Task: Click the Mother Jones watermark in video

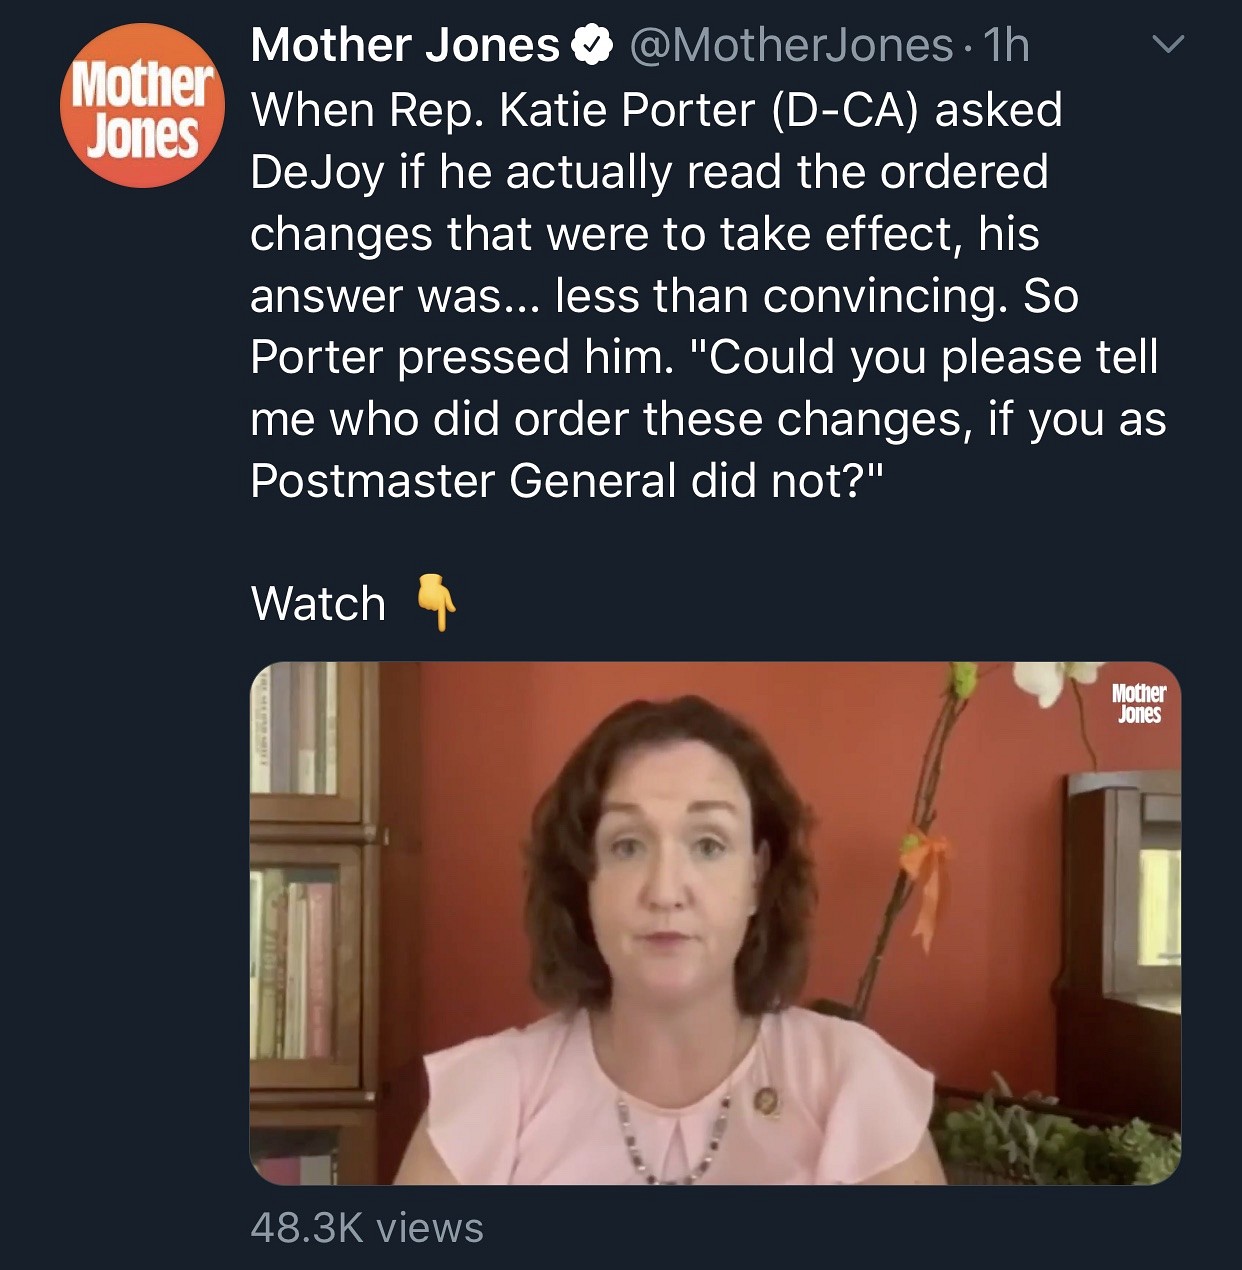Action: 1138,703
